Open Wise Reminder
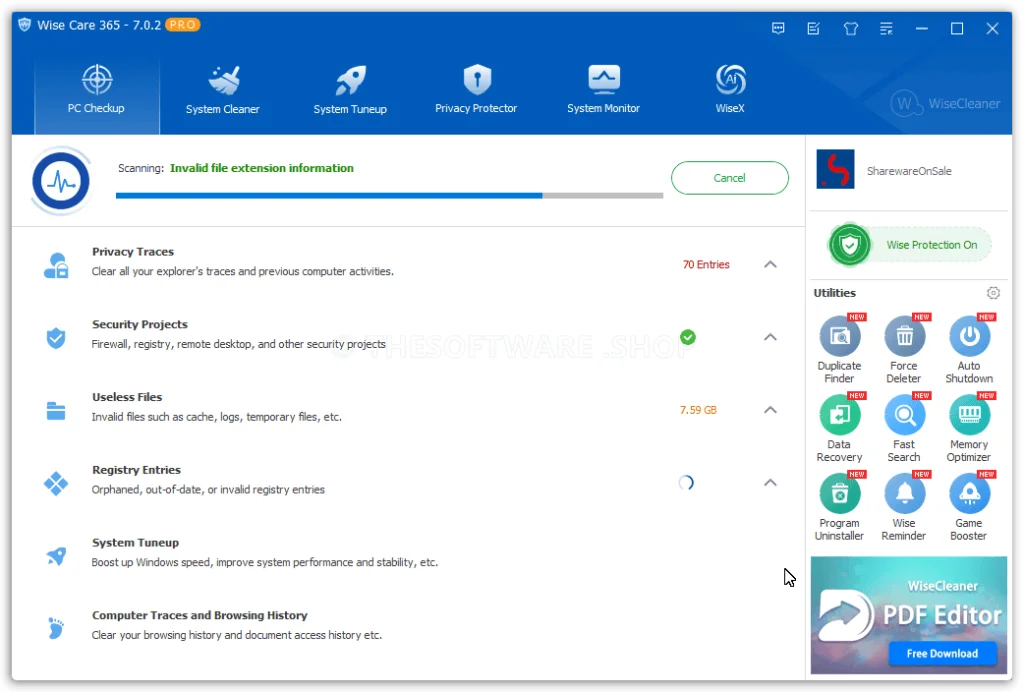This screenshot has height=692, width=1024. (x=904, y=494)
